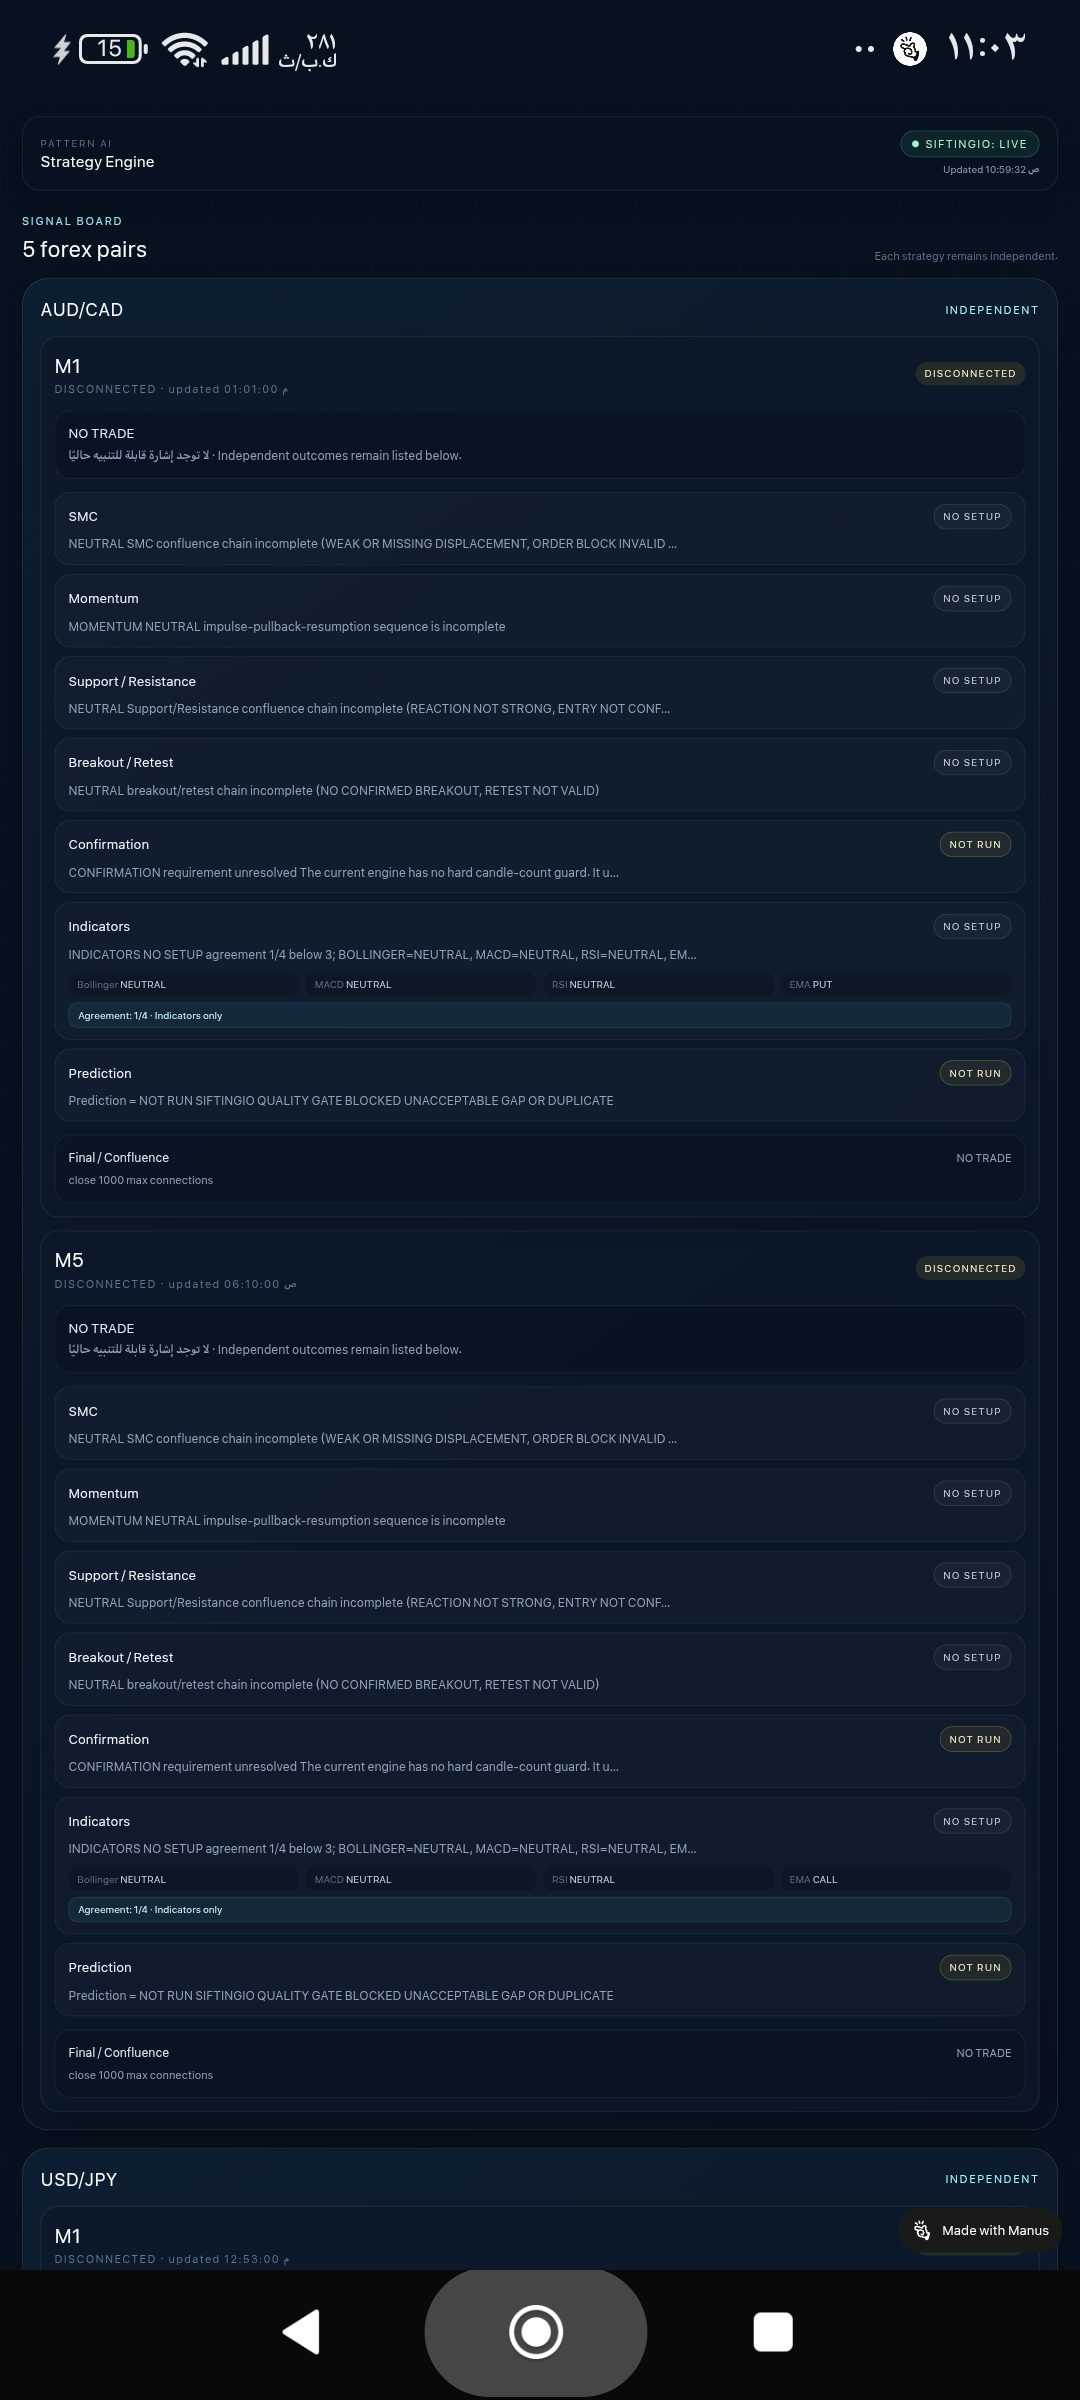Tap NOT RUN badge on M1 Confirmation

click(975, 845)
